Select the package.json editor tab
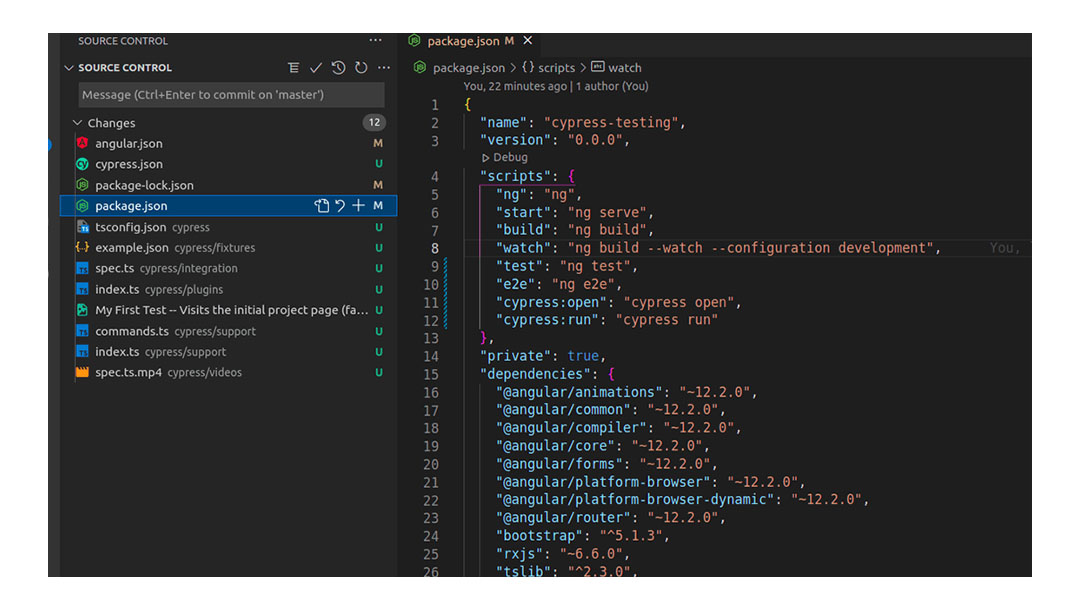The image size is (1080, 610). click(462, 41)
